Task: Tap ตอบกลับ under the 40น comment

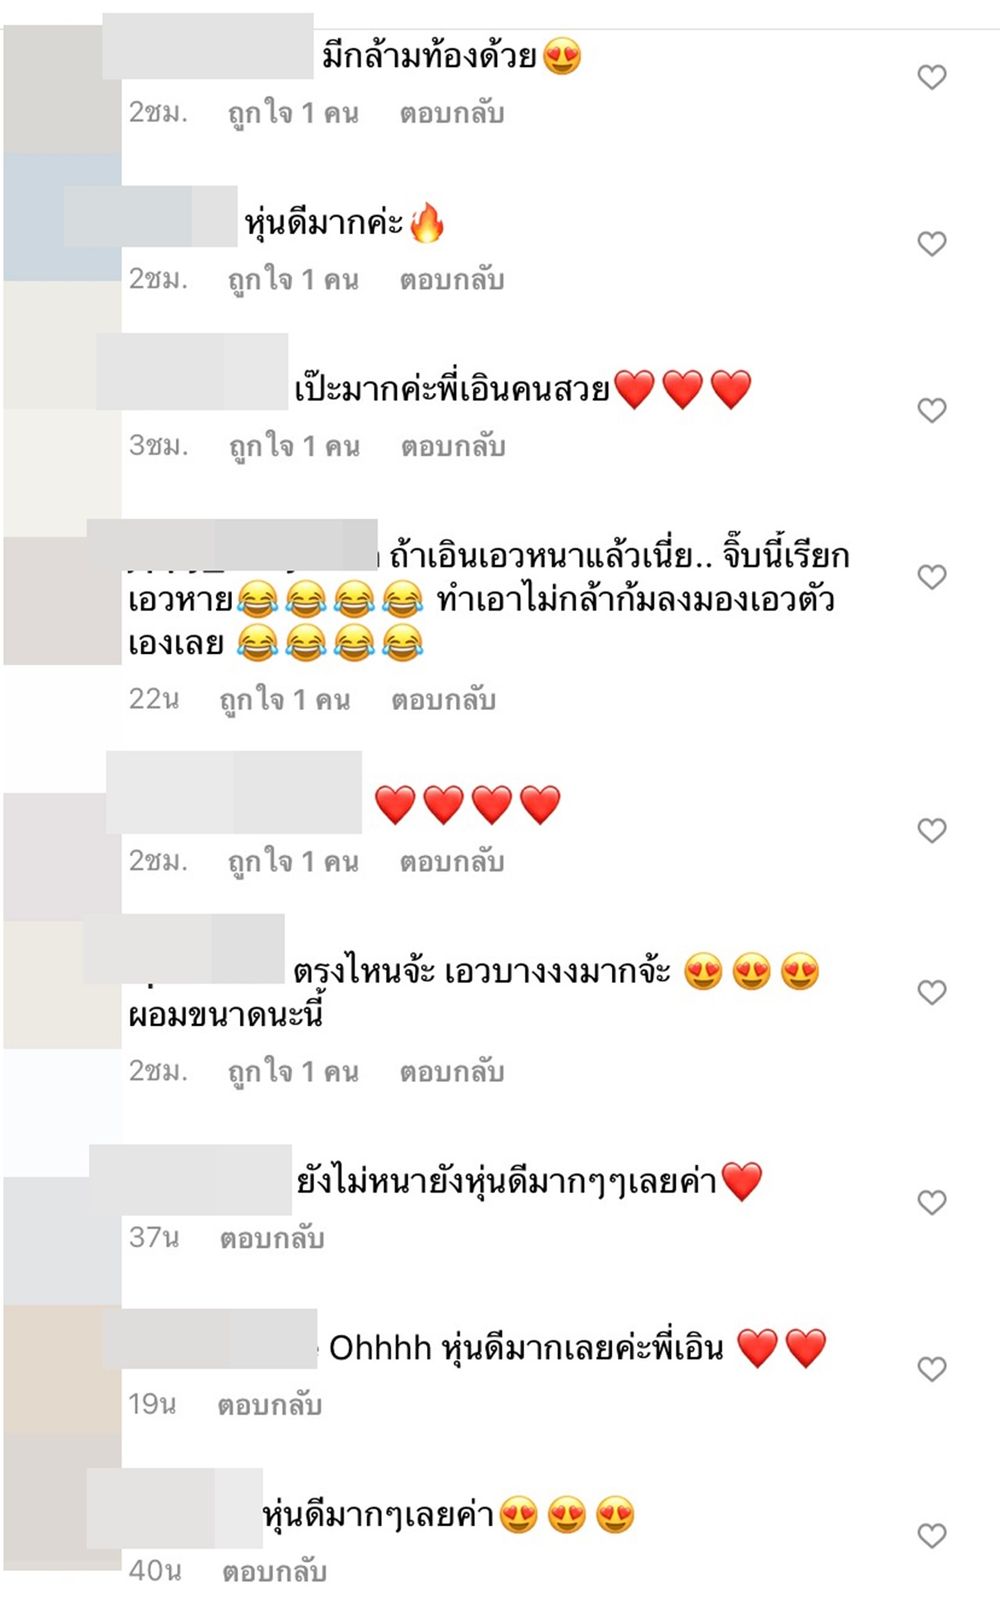Action: [x=274, y=1571]
